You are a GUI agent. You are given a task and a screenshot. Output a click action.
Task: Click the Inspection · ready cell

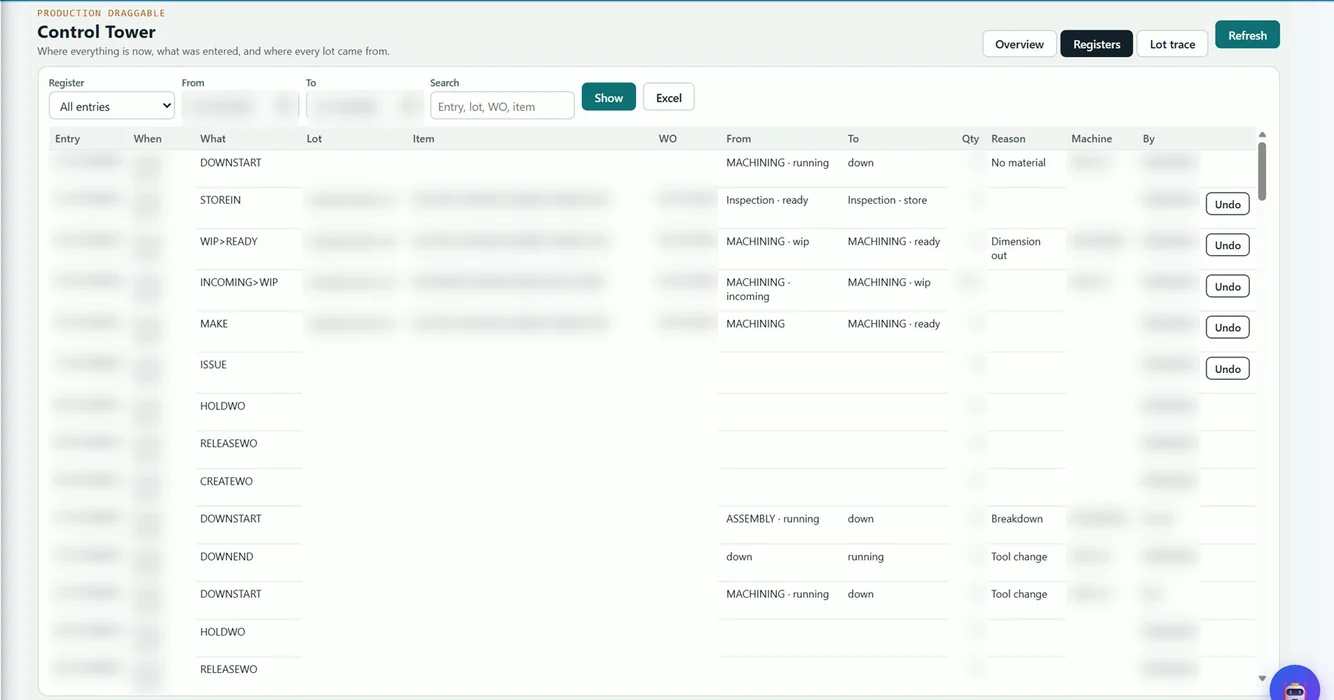point(767,200)
